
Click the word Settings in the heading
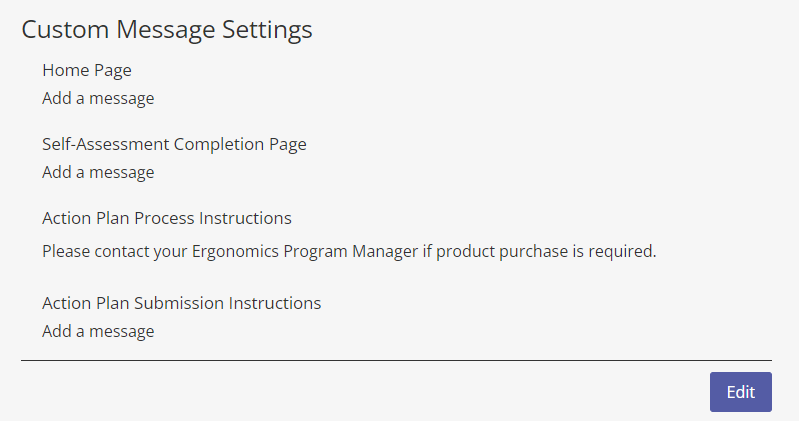click(x=267, y=29)
